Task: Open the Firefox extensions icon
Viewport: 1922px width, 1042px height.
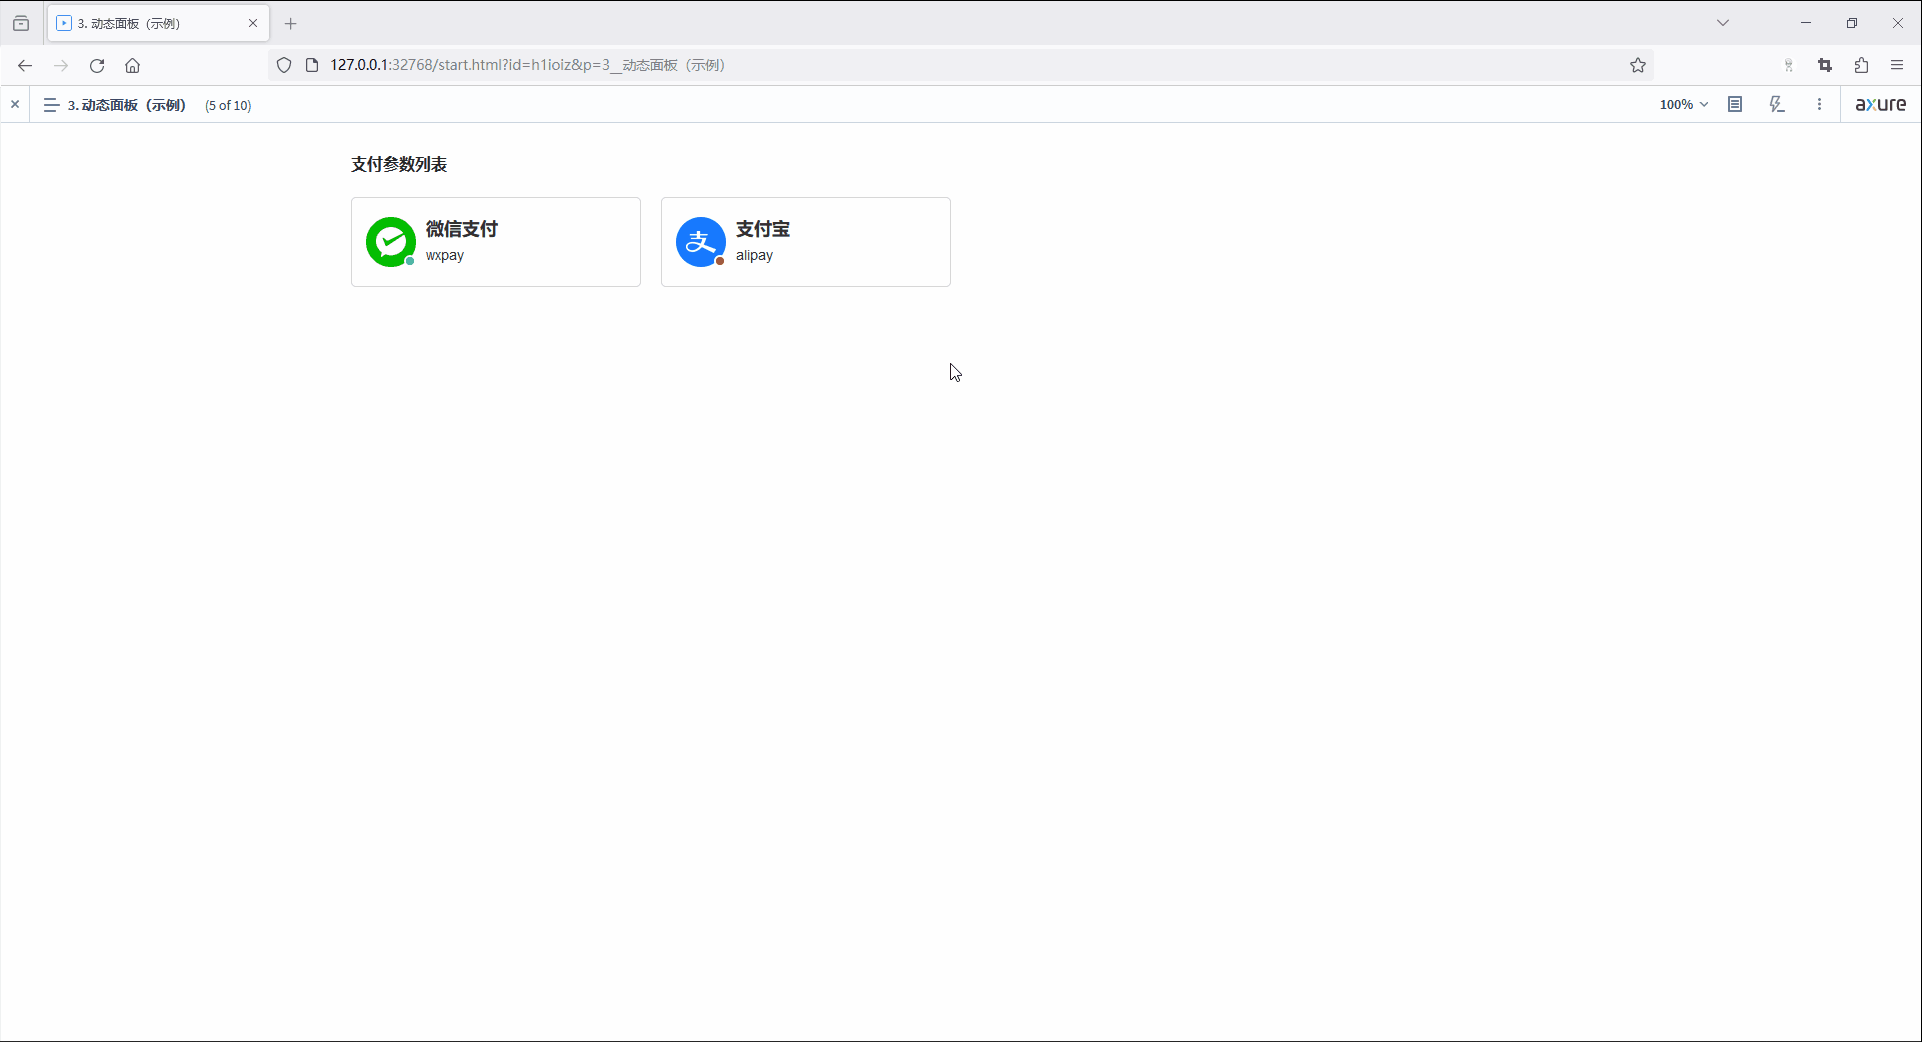Action: 1861,65
